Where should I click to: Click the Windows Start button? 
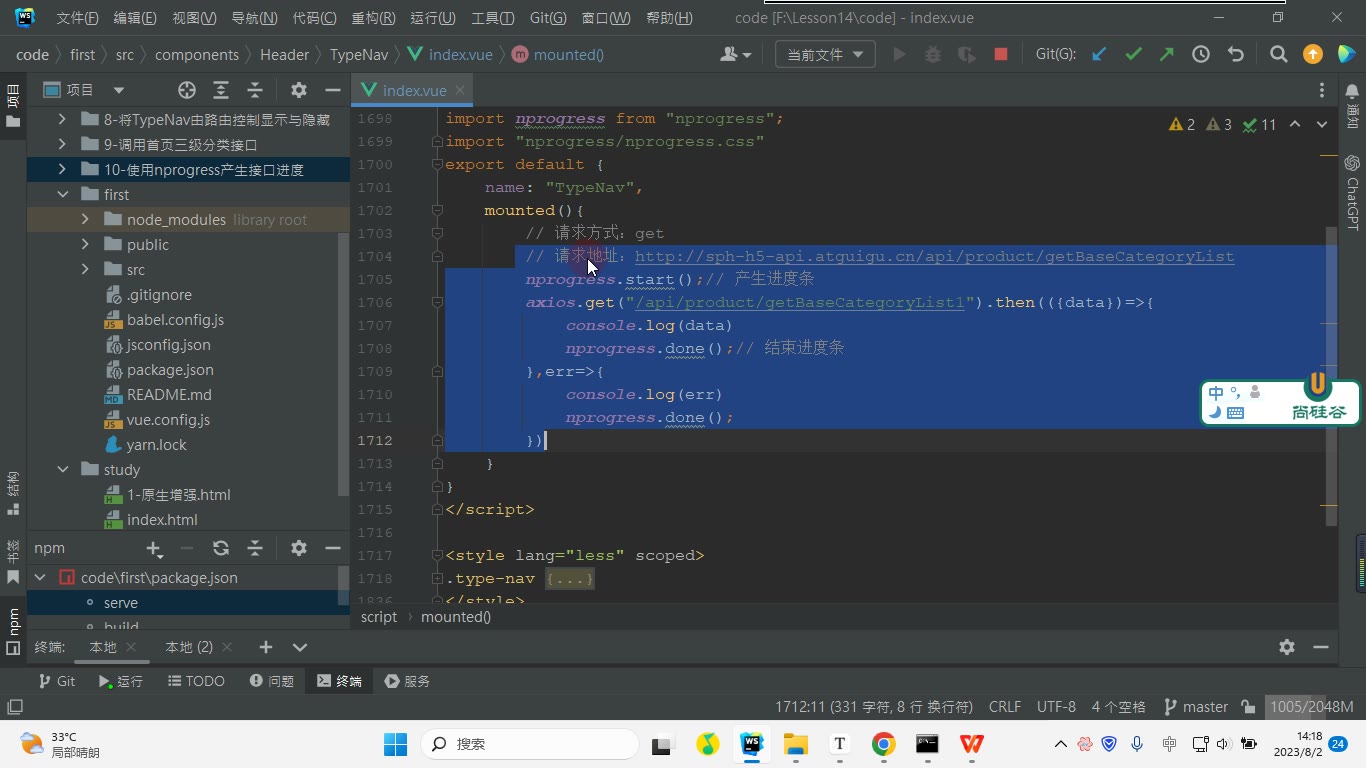396,744
